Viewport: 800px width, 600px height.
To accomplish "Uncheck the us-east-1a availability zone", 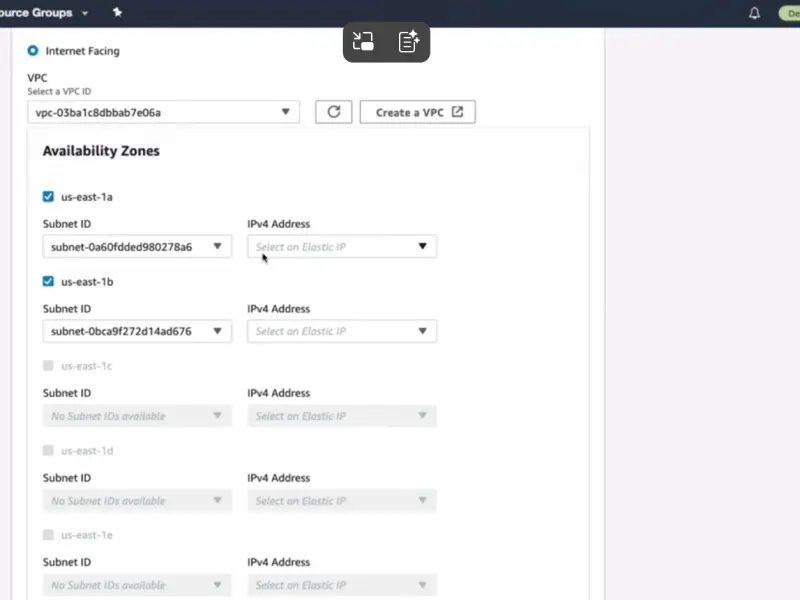I will 47,196.
